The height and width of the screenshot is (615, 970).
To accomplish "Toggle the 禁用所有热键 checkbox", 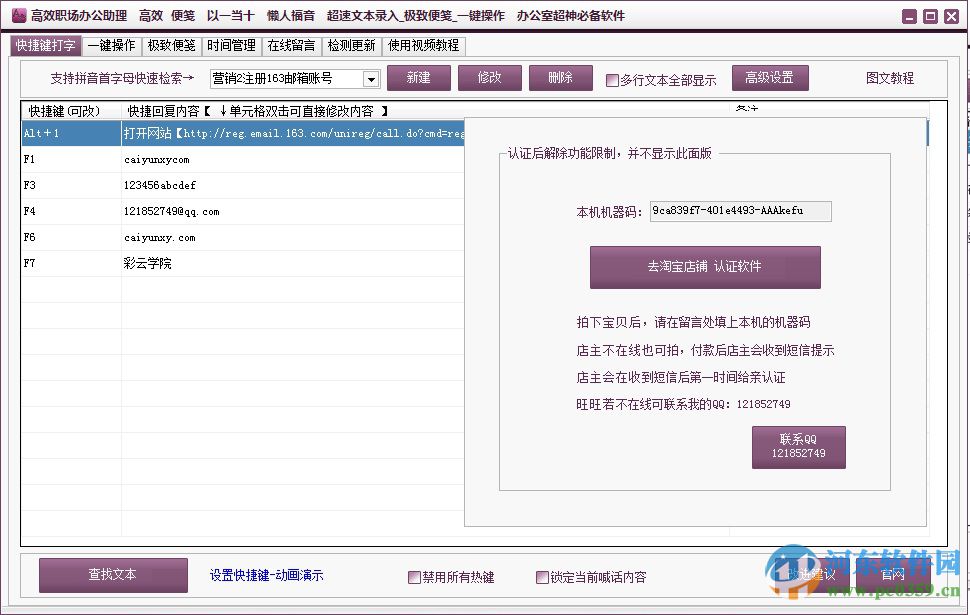I will coord(414,577).
